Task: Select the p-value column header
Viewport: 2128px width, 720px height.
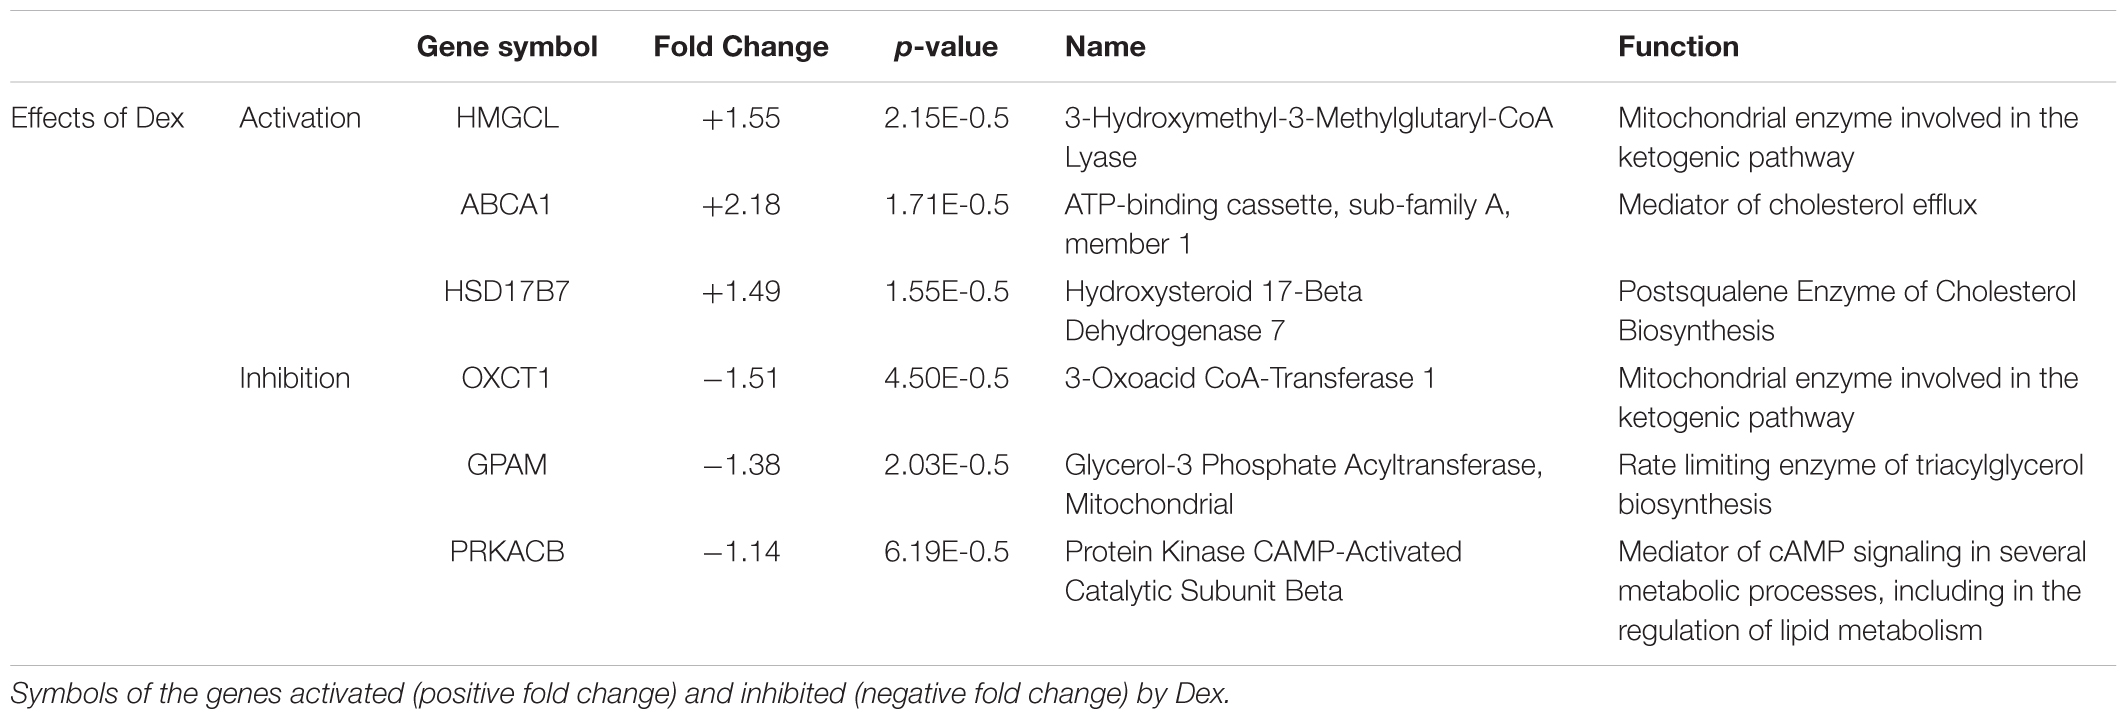Action: click(x=945, y=47)
